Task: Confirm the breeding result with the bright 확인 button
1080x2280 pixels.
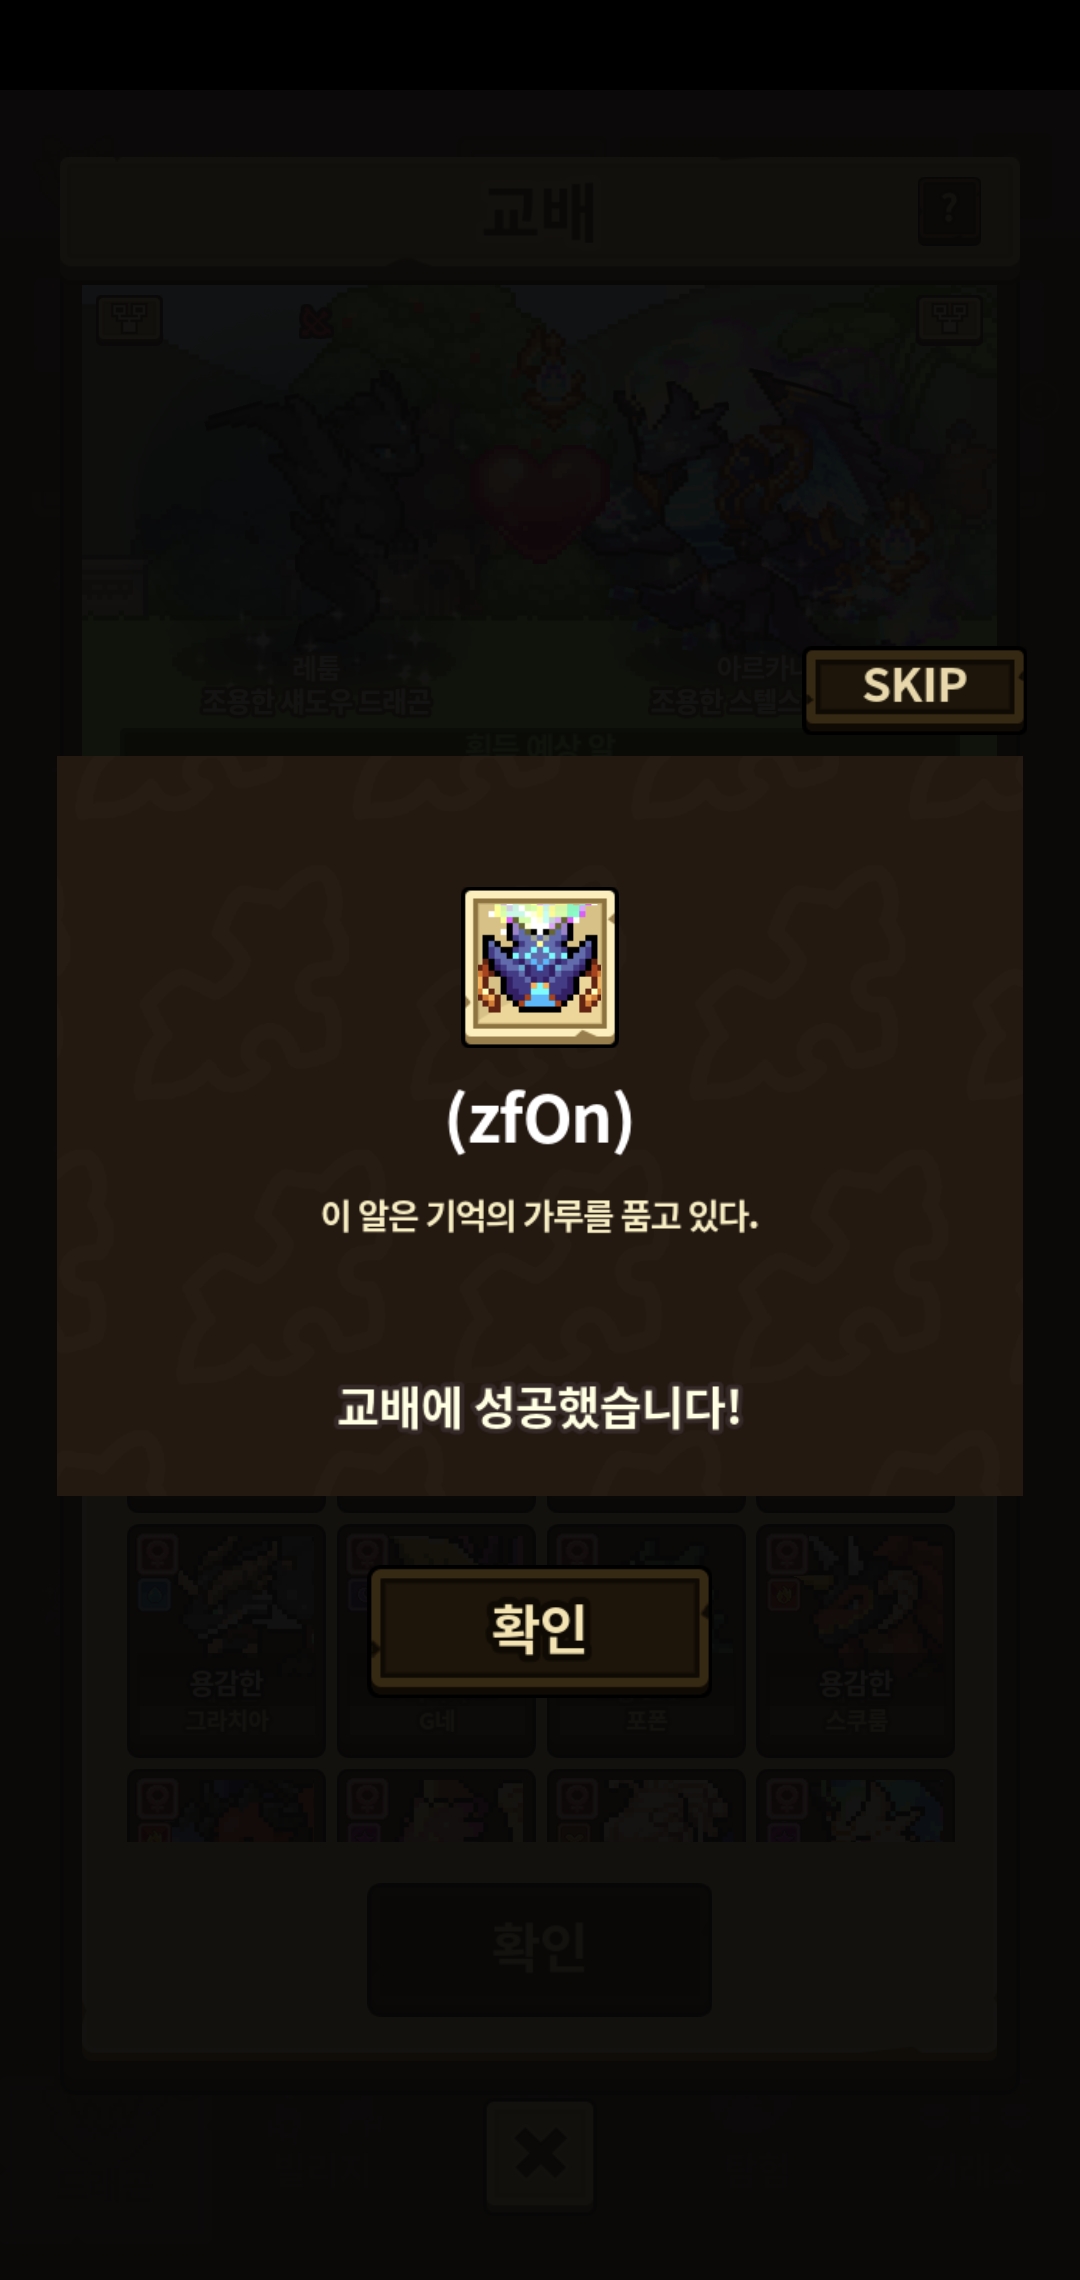Action: (539, 1629)
